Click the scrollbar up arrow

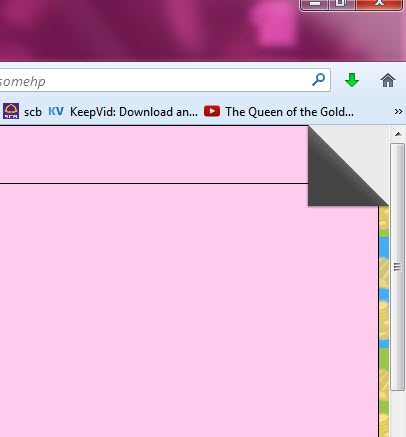tap(398, 134)
